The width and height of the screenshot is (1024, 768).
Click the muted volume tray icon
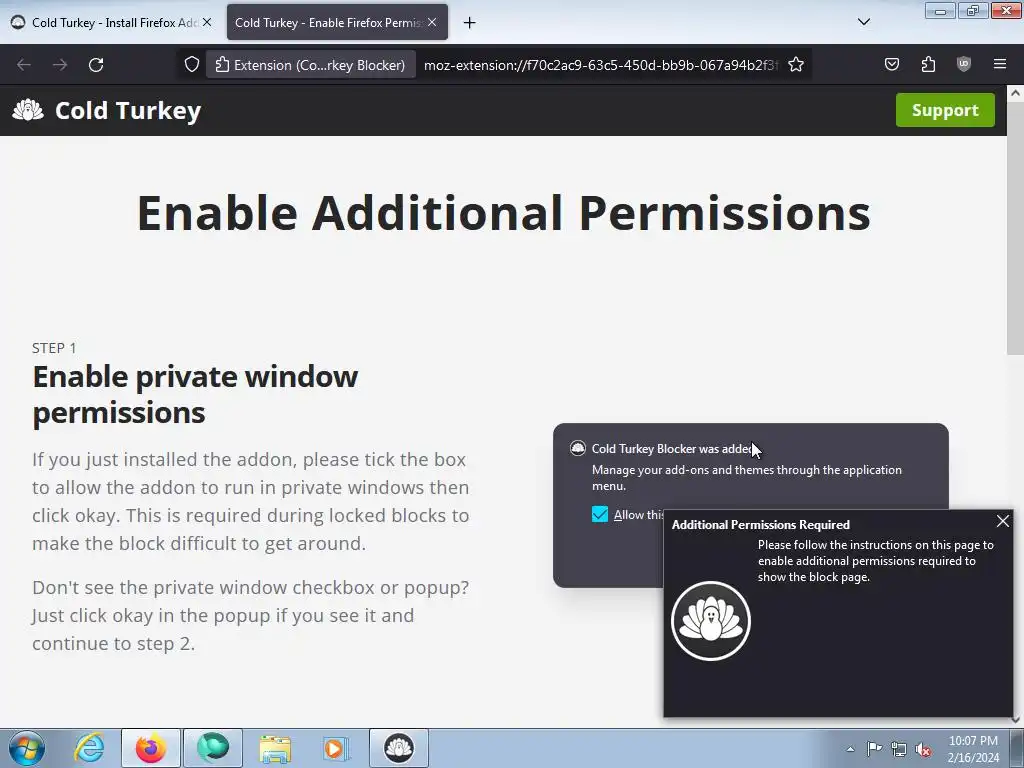(x=923, y=749)
